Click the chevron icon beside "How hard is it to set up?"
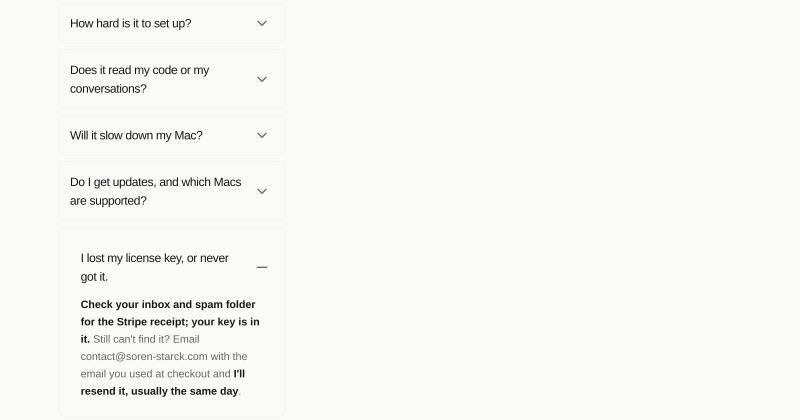Image resolution: width=800 pixels, height=420 pixels. click(x=262, y=23)
